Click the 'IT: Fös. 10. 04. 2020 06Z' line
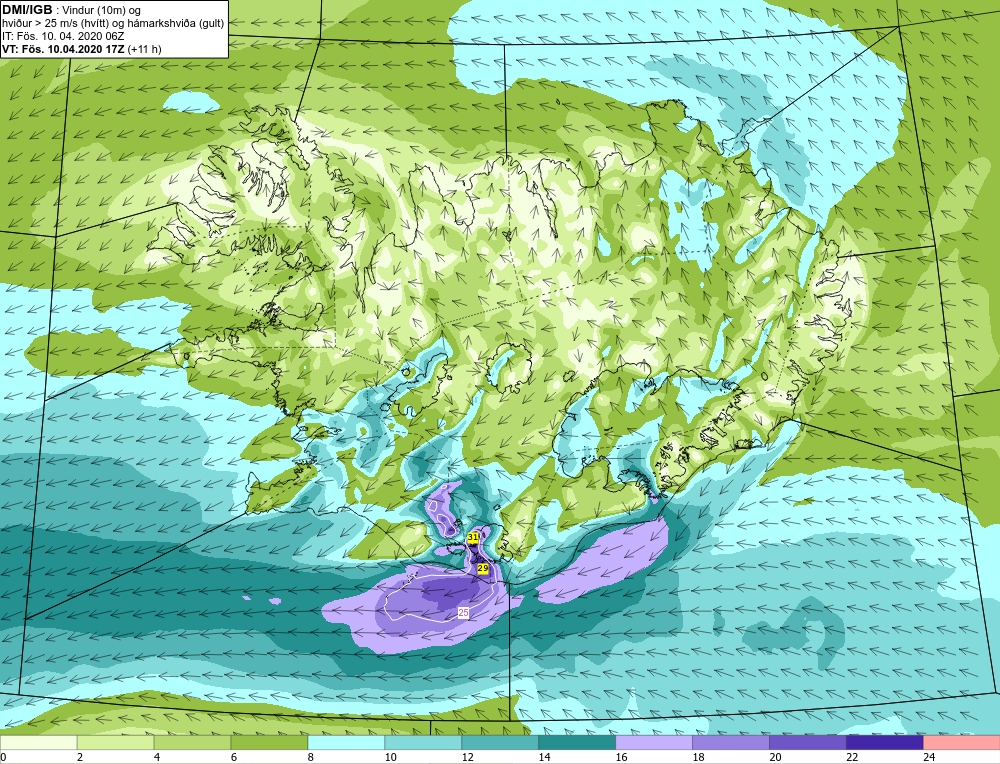 point(63,36)
